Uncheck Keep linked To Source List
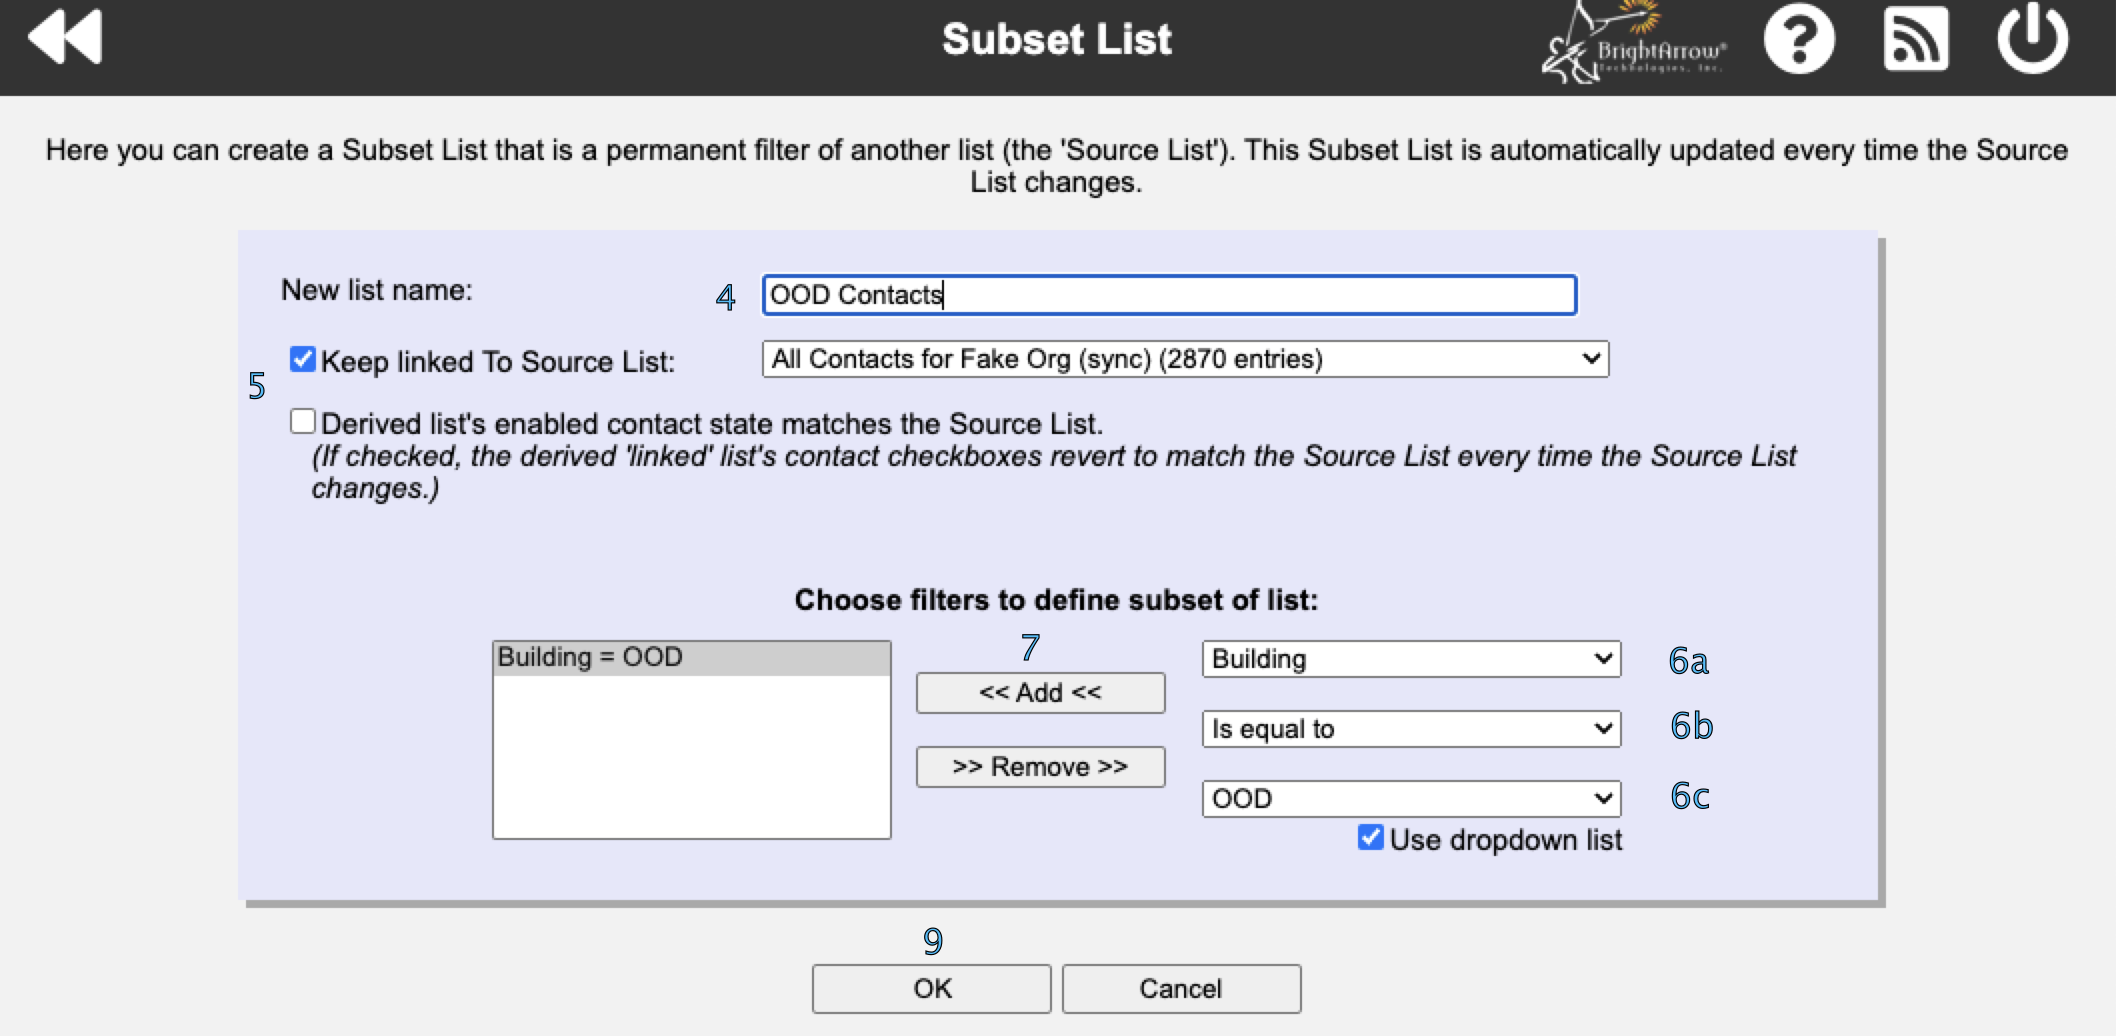The image size is (2116, 1036). tap(302, 359)
